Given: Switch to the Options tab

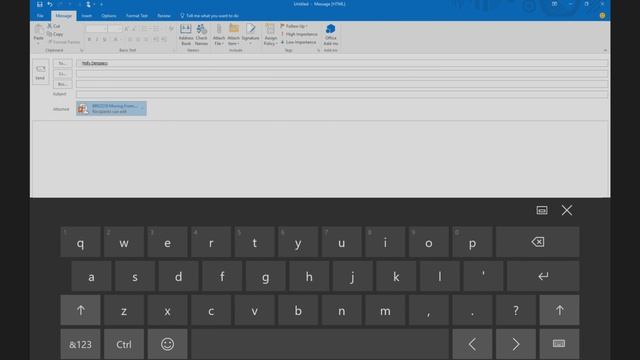Looking at the screenshot, I should point(109,16).
